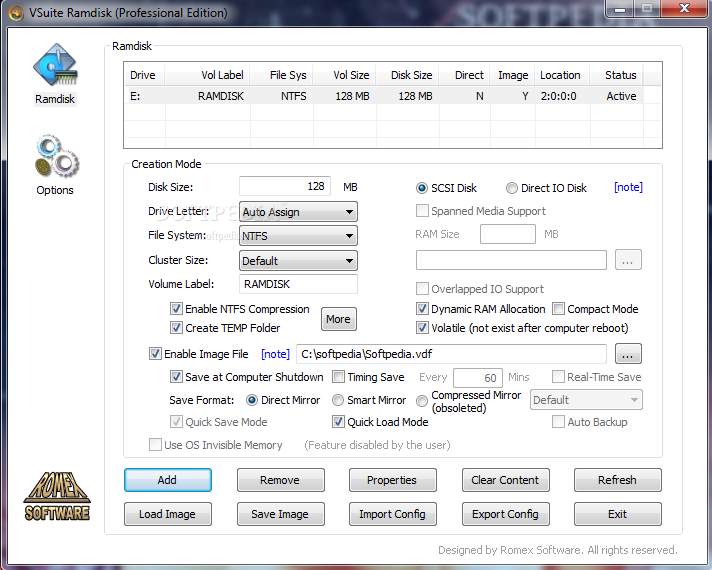Open the Drive Letter dropdown
This screenshot has height=570, width=712.
(x=298, y=212)
